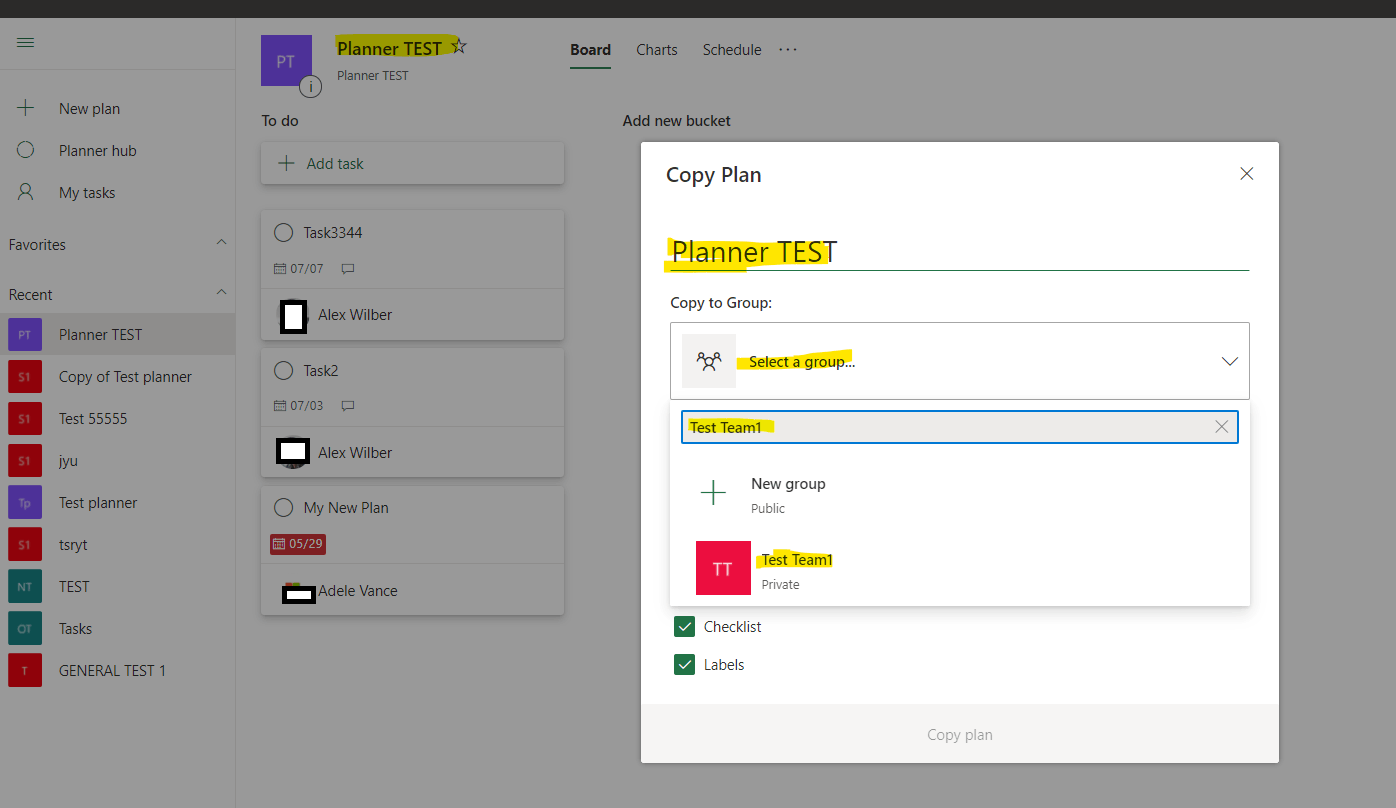
Task: Click Add new bucket
Action: tap(676, 121)
